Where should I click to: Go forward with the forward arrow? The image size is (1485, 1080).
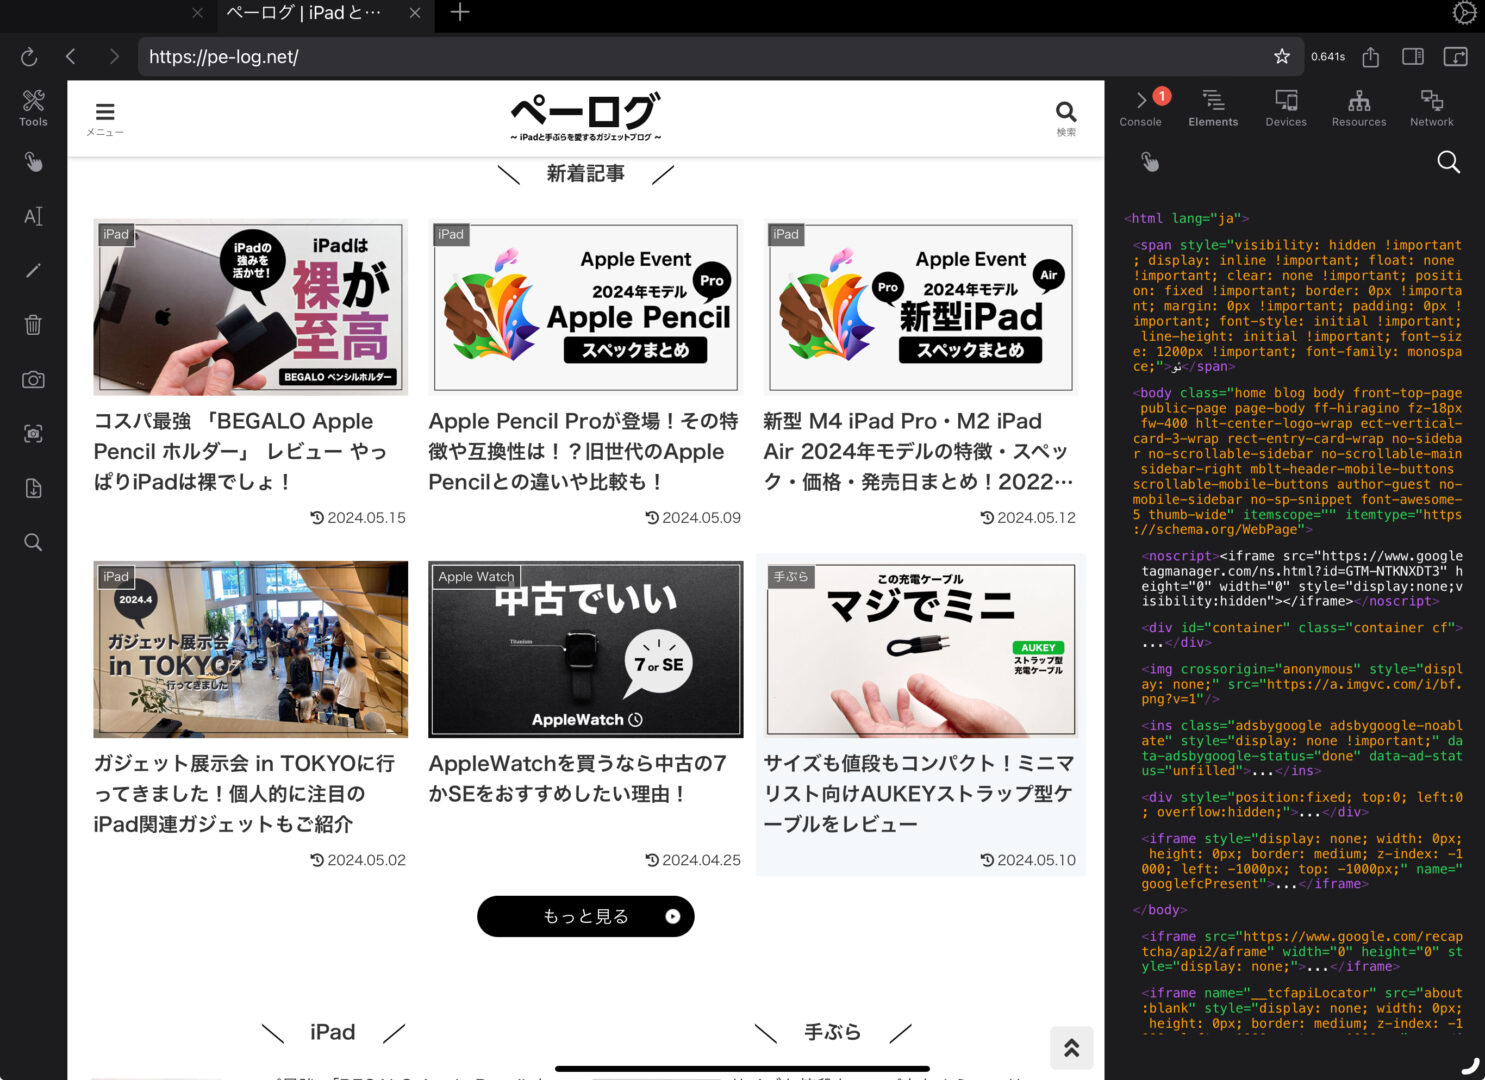coord(114,57)
